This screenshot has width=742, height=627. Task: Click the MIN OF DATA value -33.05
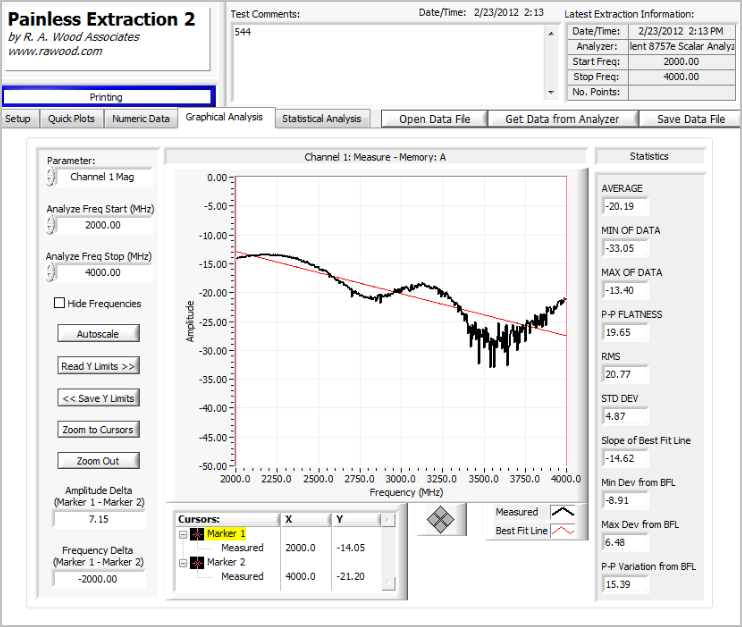pos(625,248)
